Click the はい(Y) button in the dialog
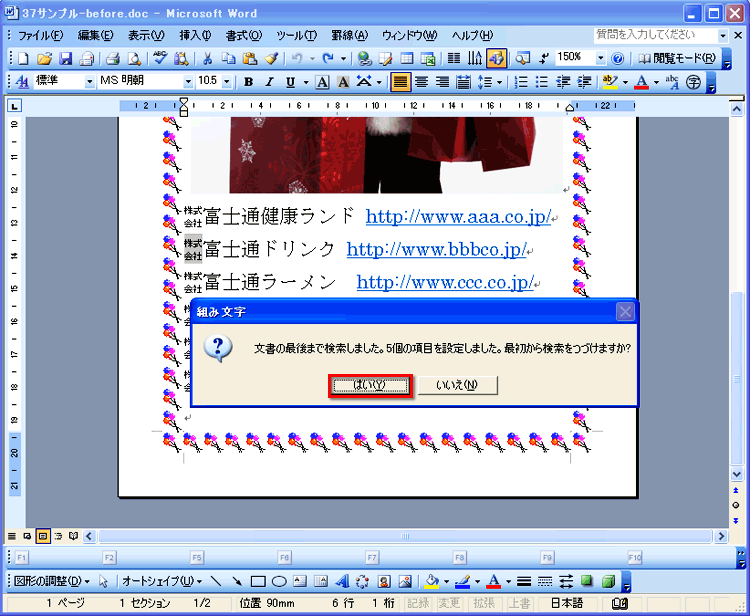Screen dimensions: 750x616 click(370, 385)
